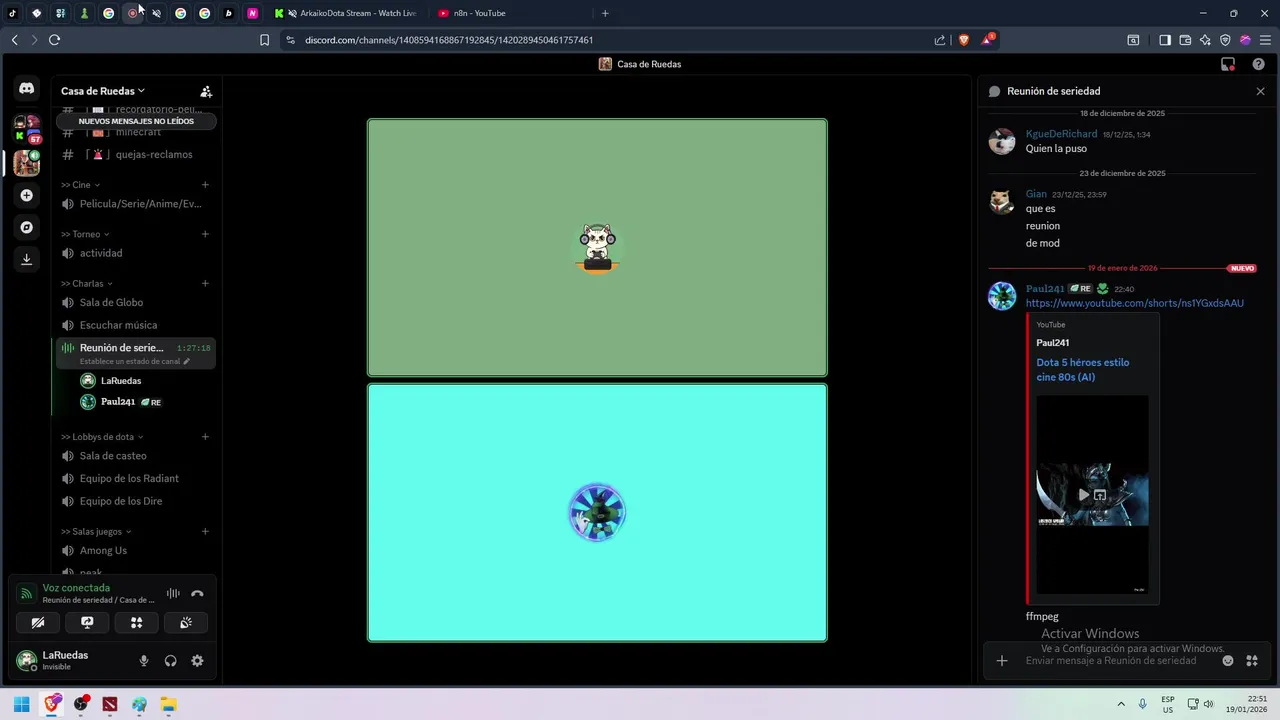The height and width of the screenshot is (720, 1280).
Task: Open Windows Start menu
Action: [x=21, y=704]
